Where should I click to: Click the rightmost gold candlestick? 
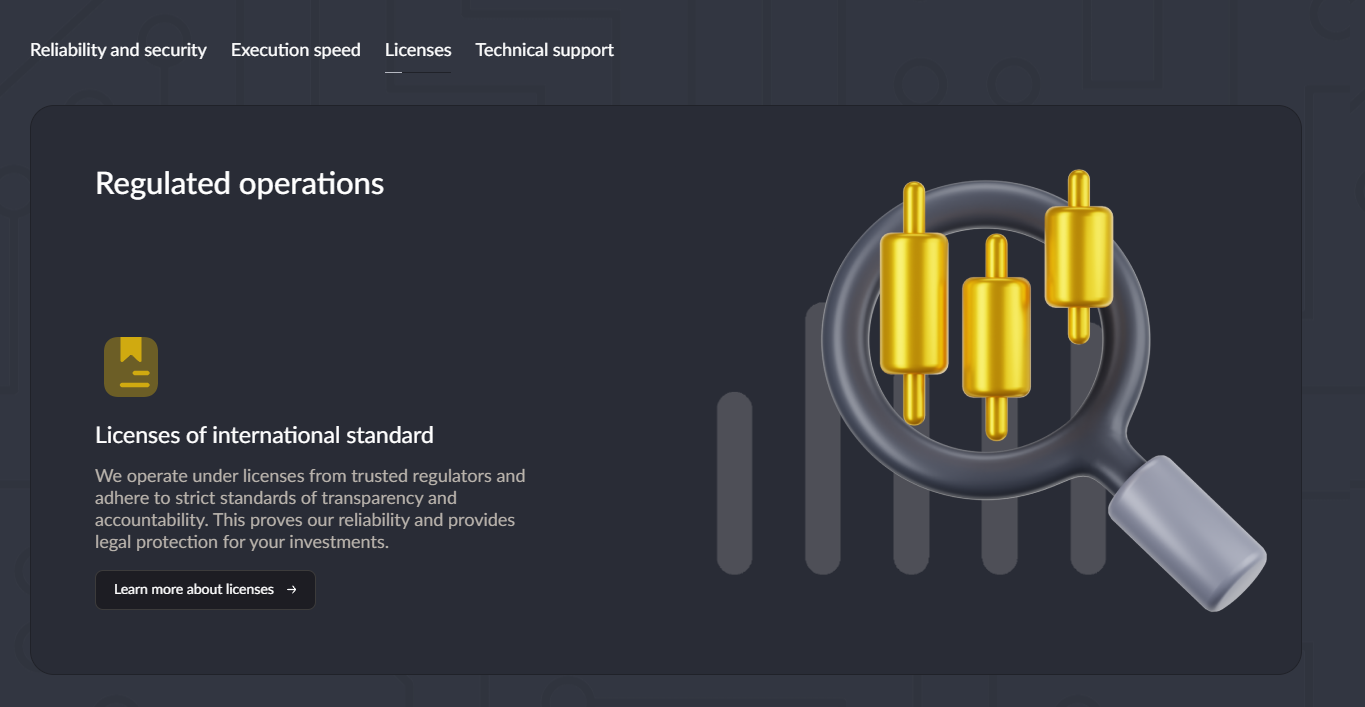click(1078, 256)
